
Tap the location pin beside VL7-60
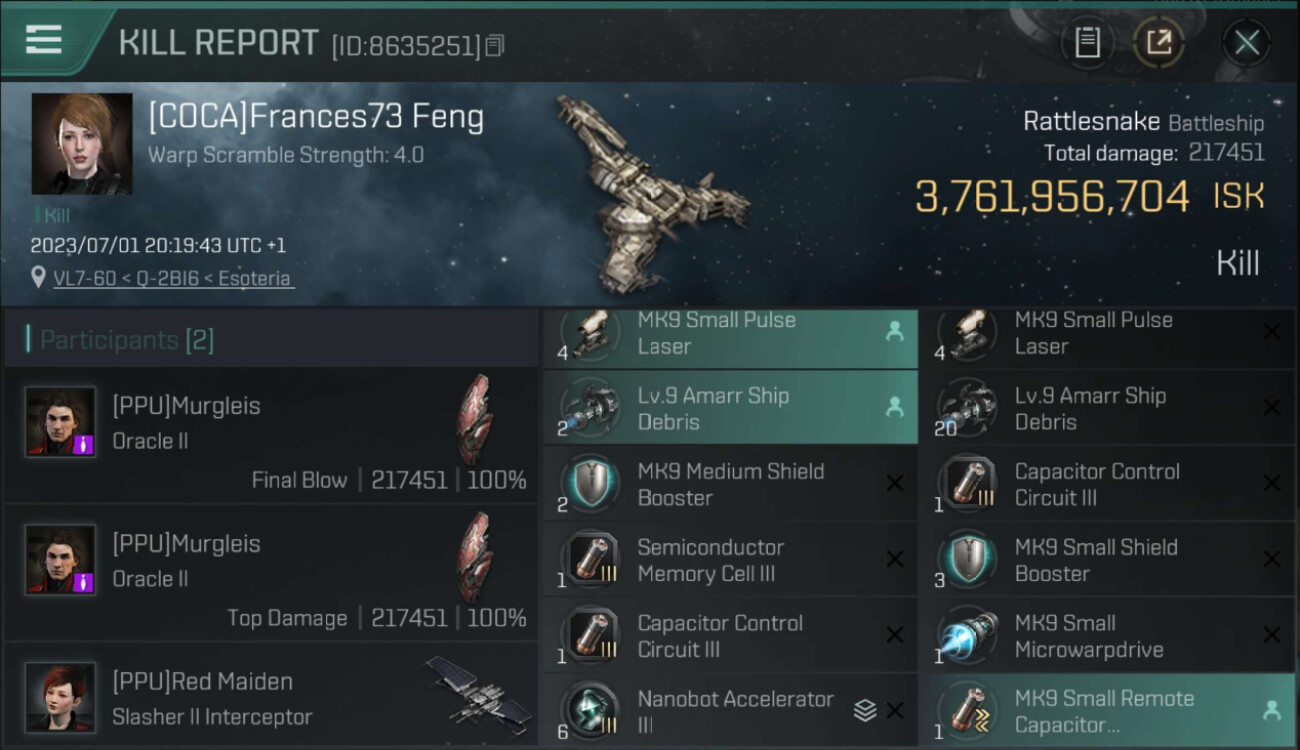[x=38, y=277]
